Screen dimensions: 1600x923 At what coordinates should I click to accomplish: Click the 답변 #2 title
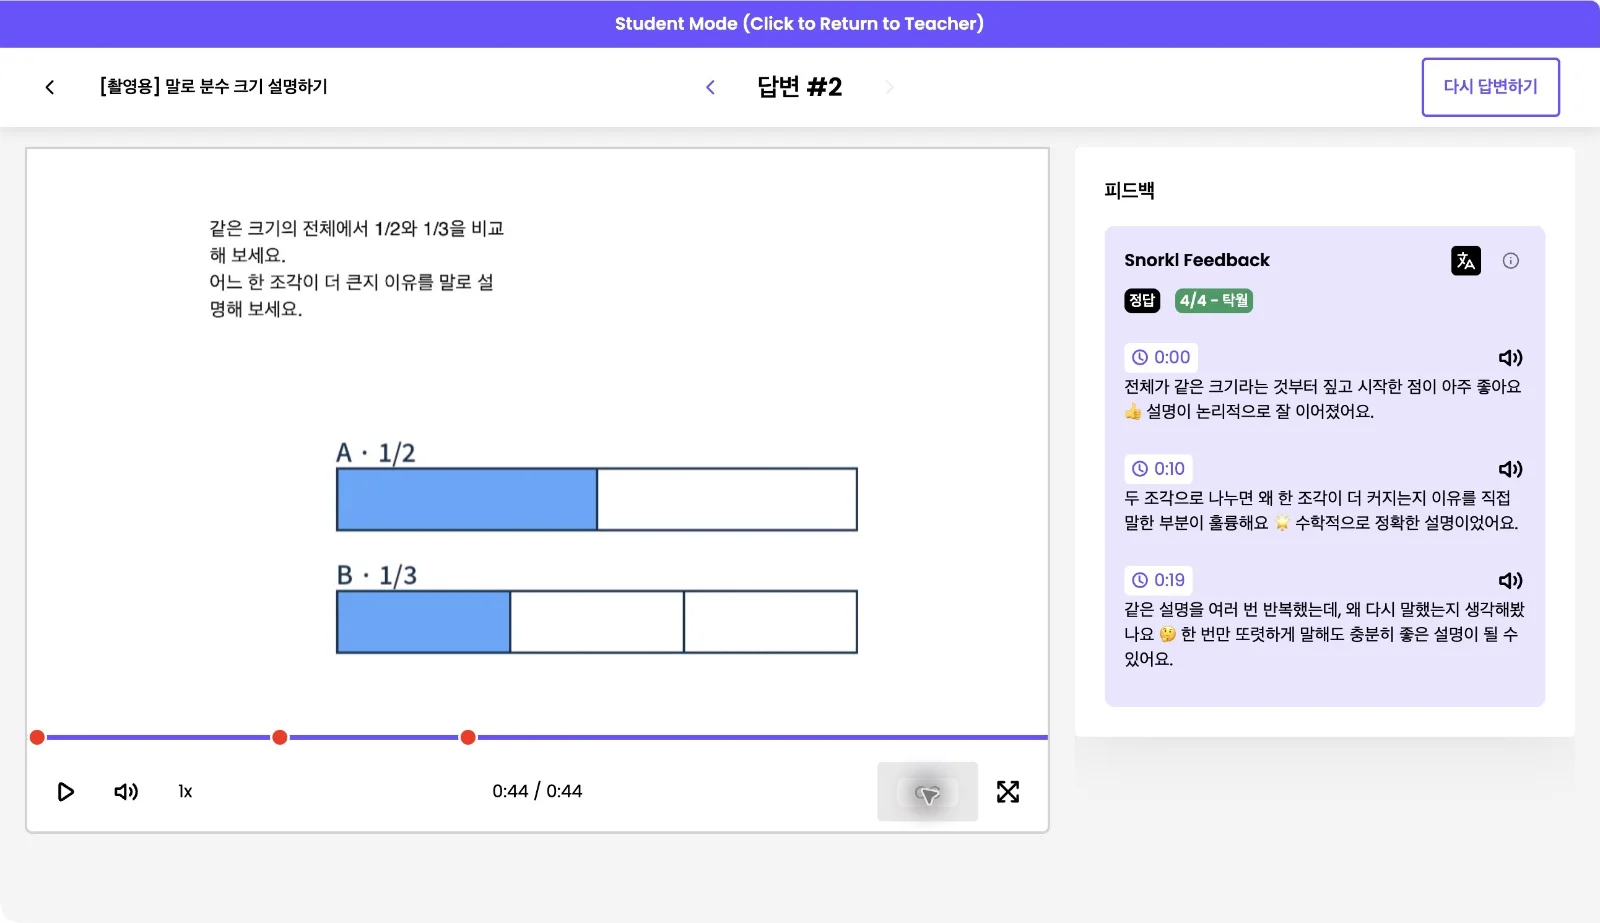coord(799,87)
